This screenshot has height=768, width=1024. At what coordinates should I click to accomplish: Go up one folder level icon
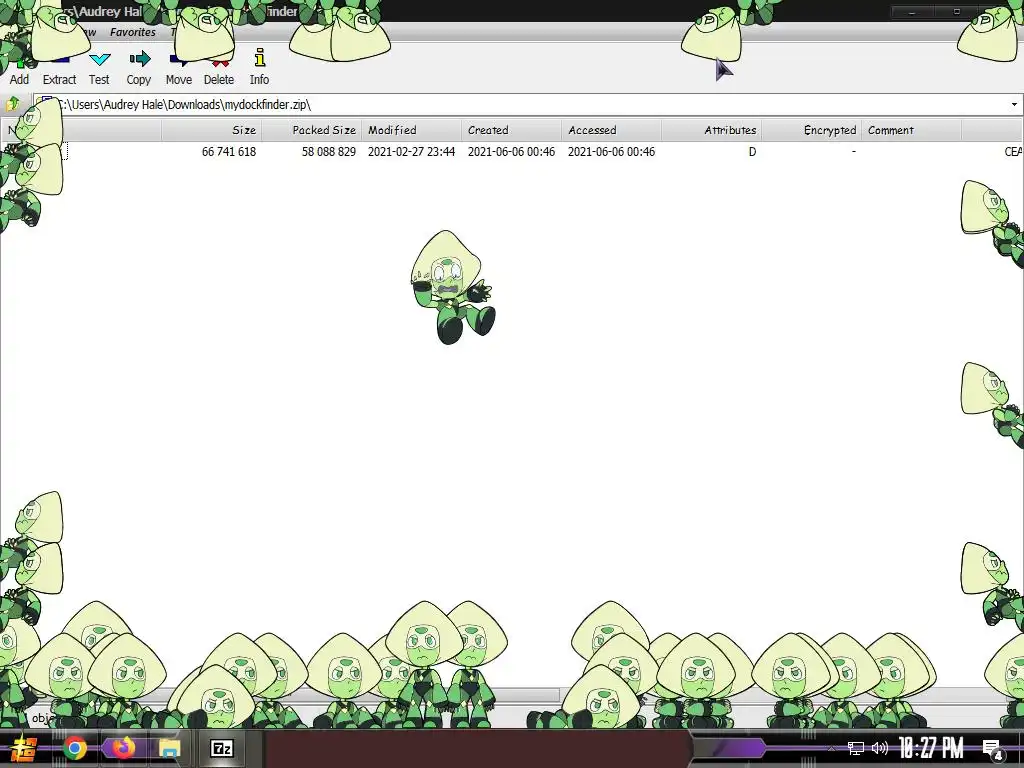(x=13, y=104)
